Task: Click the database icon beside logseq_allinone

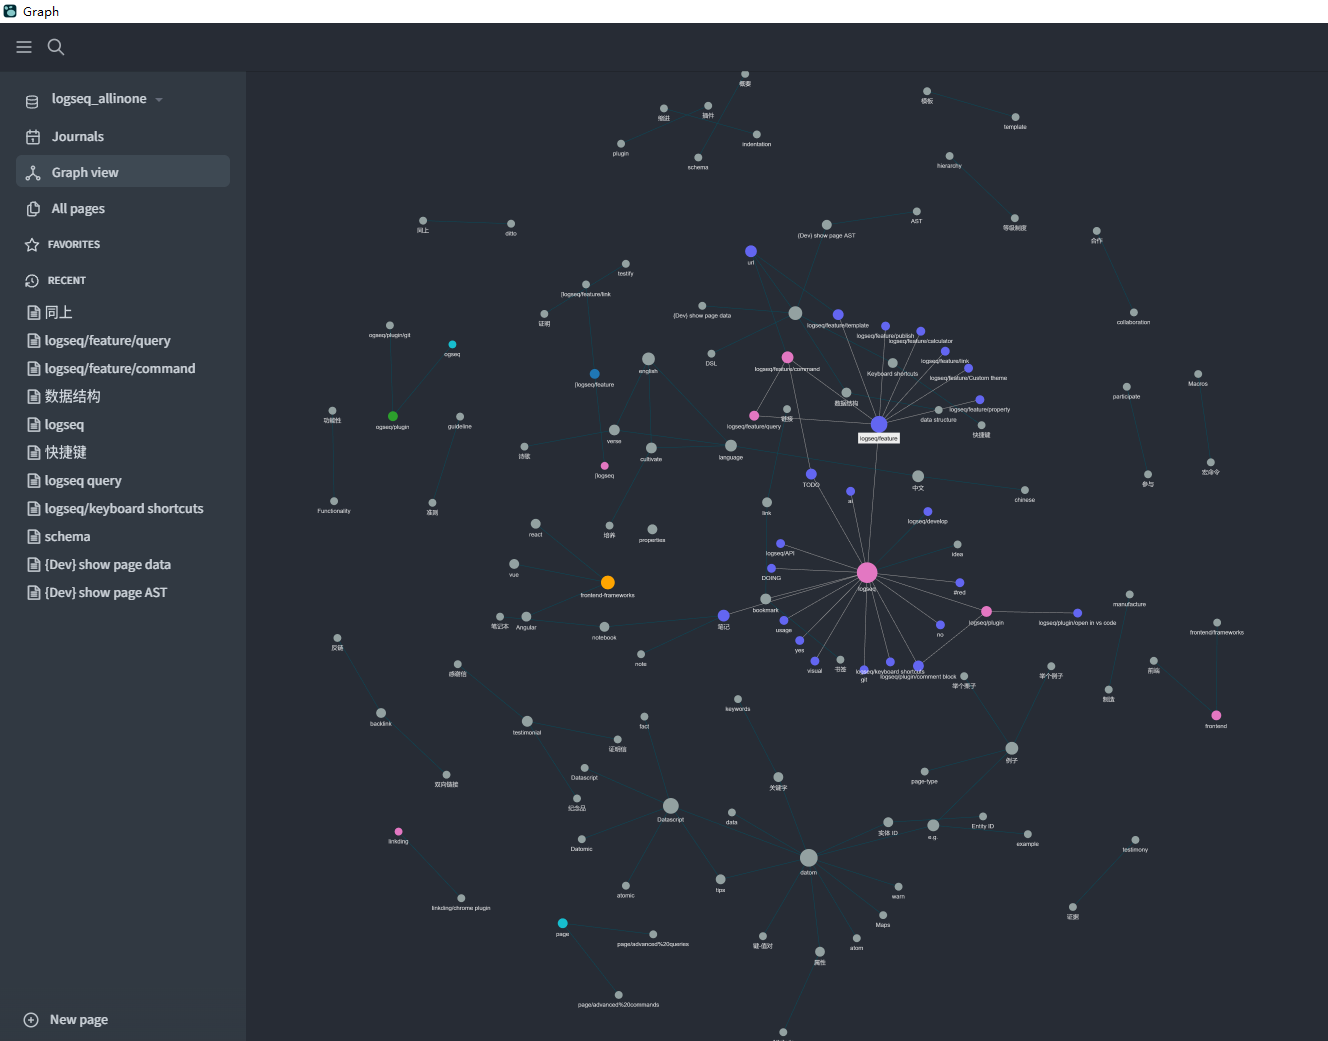Action: pos(32,100)
